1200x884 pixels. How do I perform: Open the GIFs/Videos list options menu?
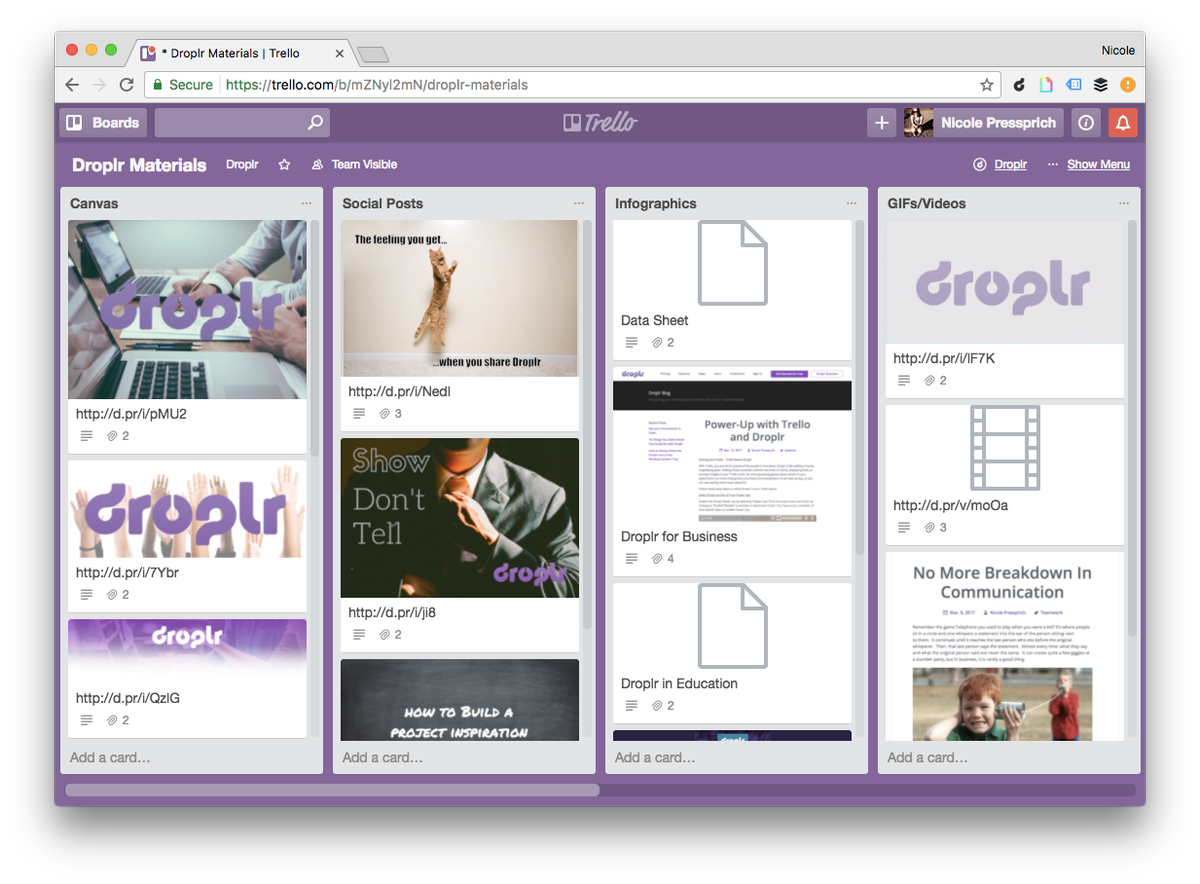pos(1124,203)
